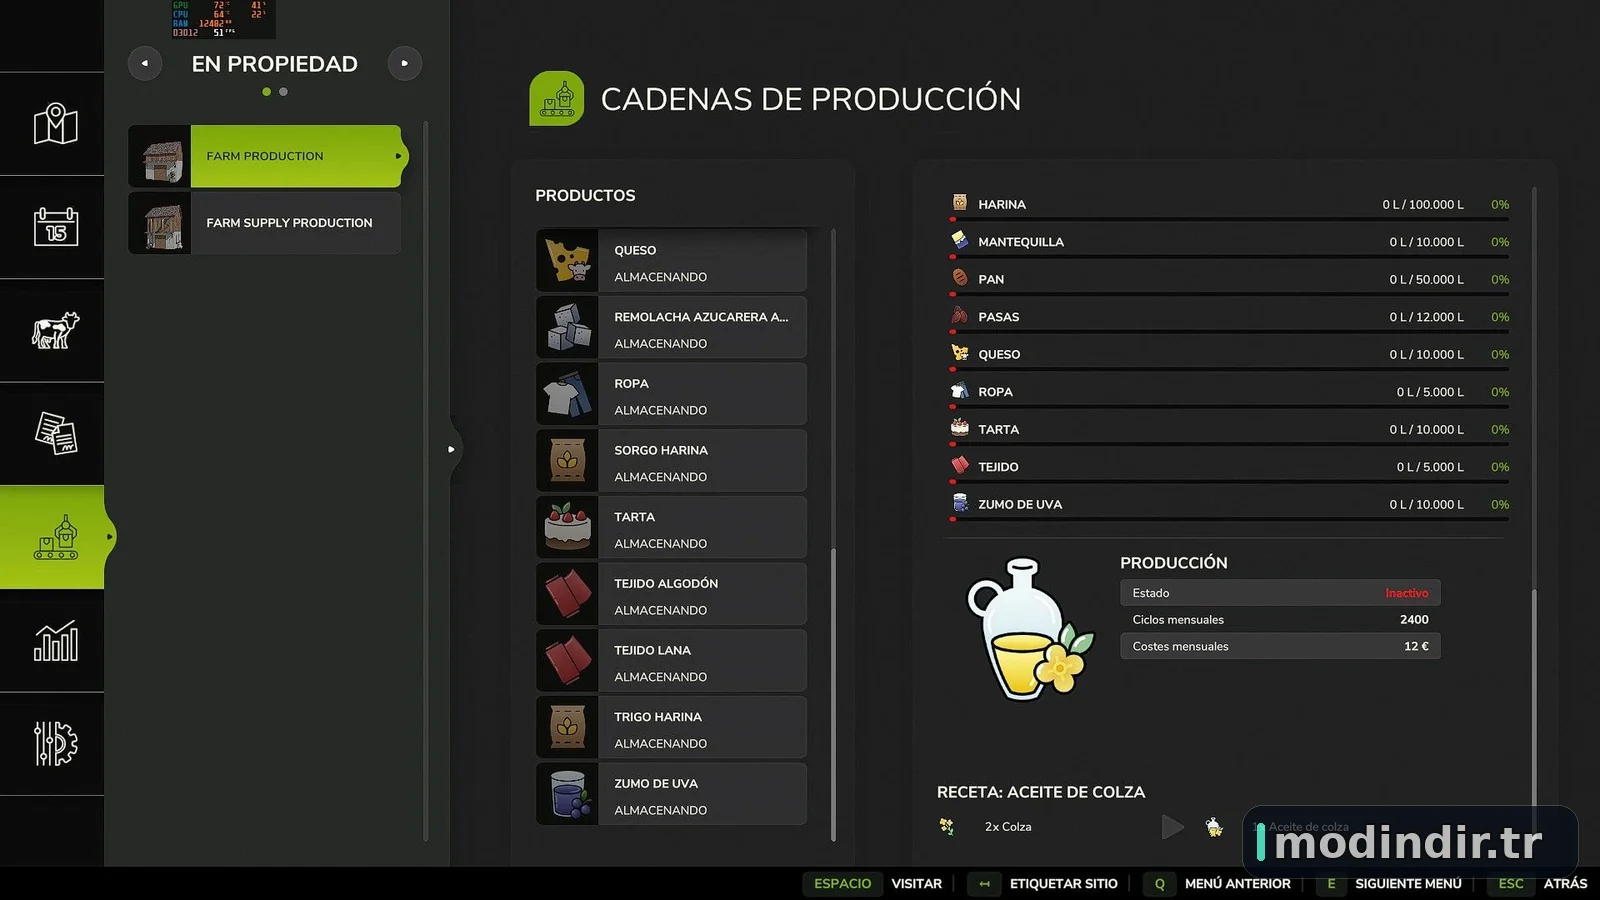Click the Mantequilla 0 L / 10.000 L value
The height and width of the screenshot is (900, 1600).
(x=1426, y=242)
